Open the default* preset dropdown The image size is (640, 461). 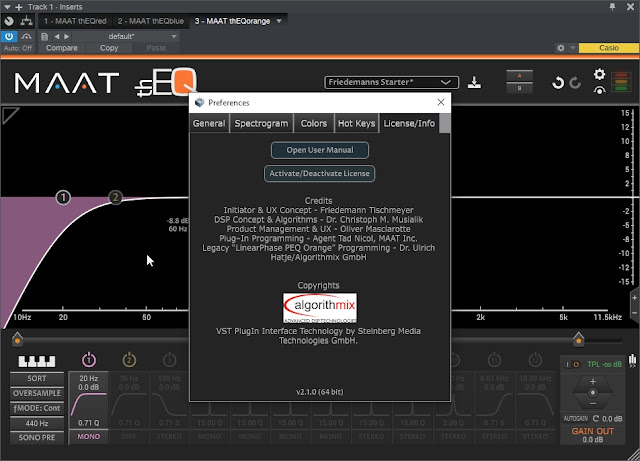pyautogui.click(x=126, y=36)
